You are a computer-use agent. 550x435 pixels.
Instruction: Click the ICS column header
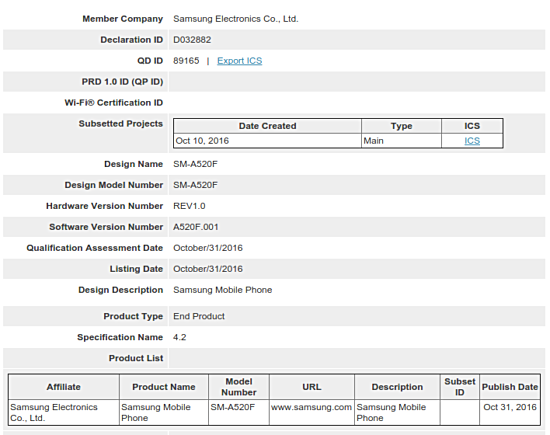point(472,126)
